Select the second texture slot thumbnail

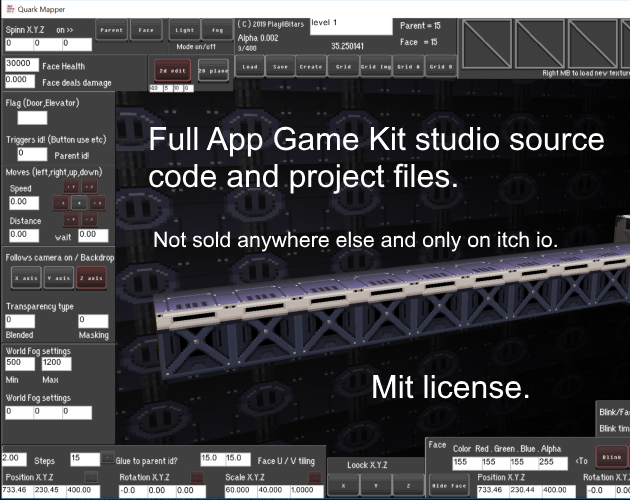tap(540, 44)
